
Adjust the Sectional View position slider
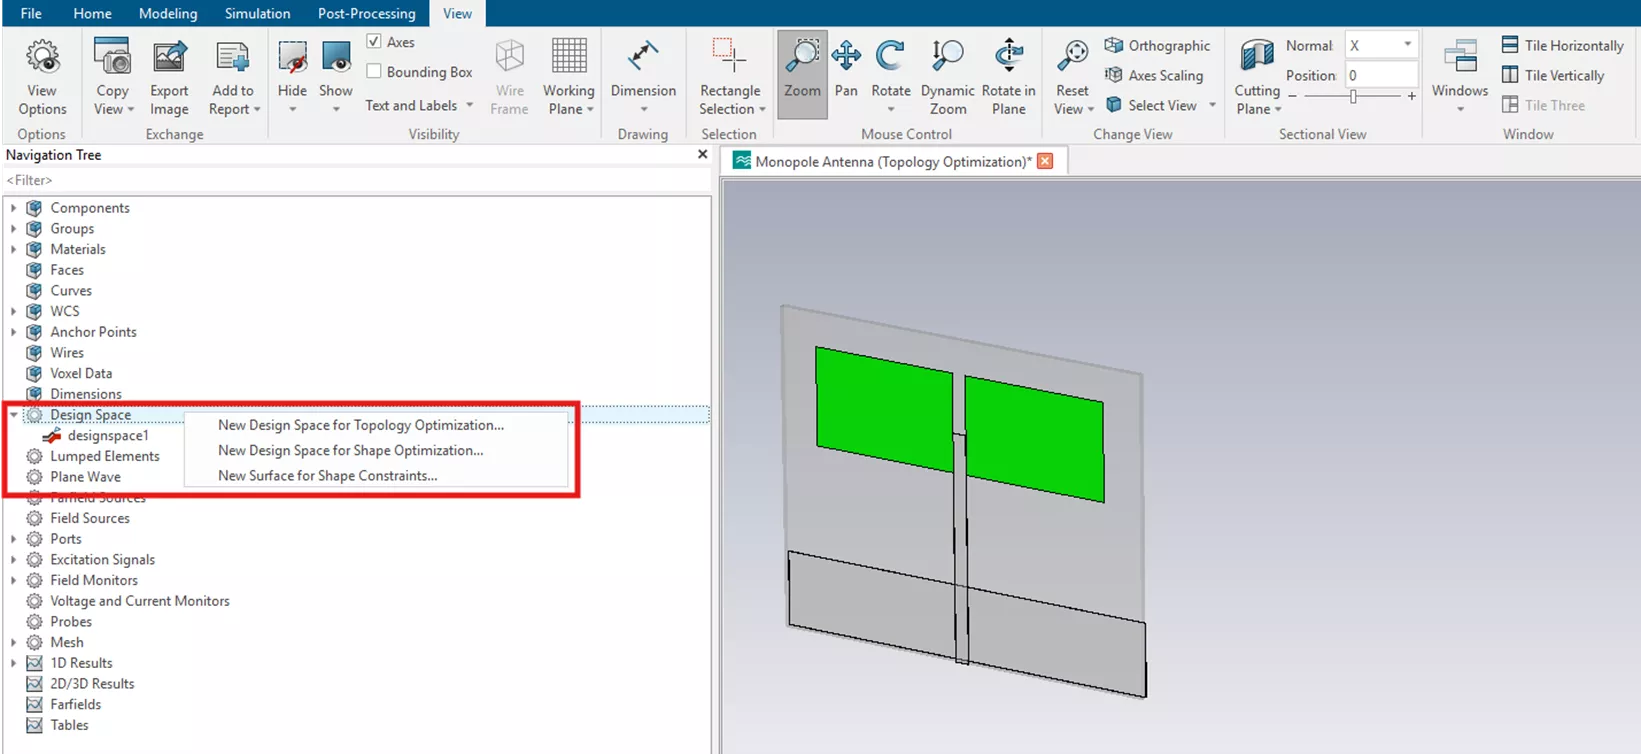click(1353, 97)
